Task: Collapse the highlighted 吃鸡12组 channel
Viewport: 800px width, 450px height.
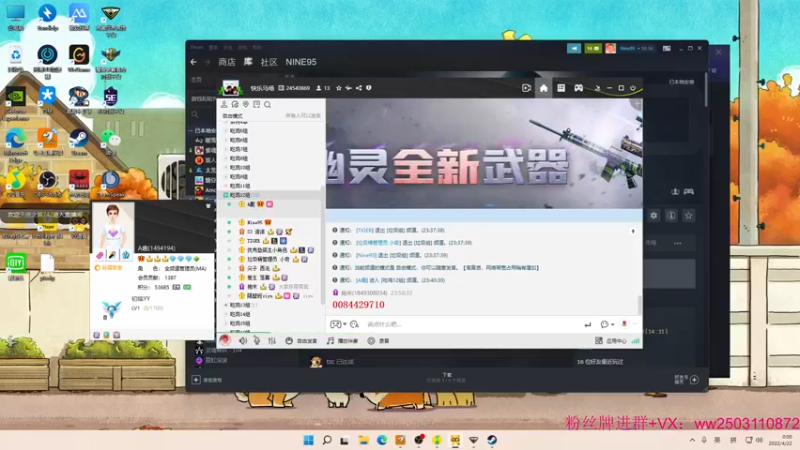Action: click(226, 195)
